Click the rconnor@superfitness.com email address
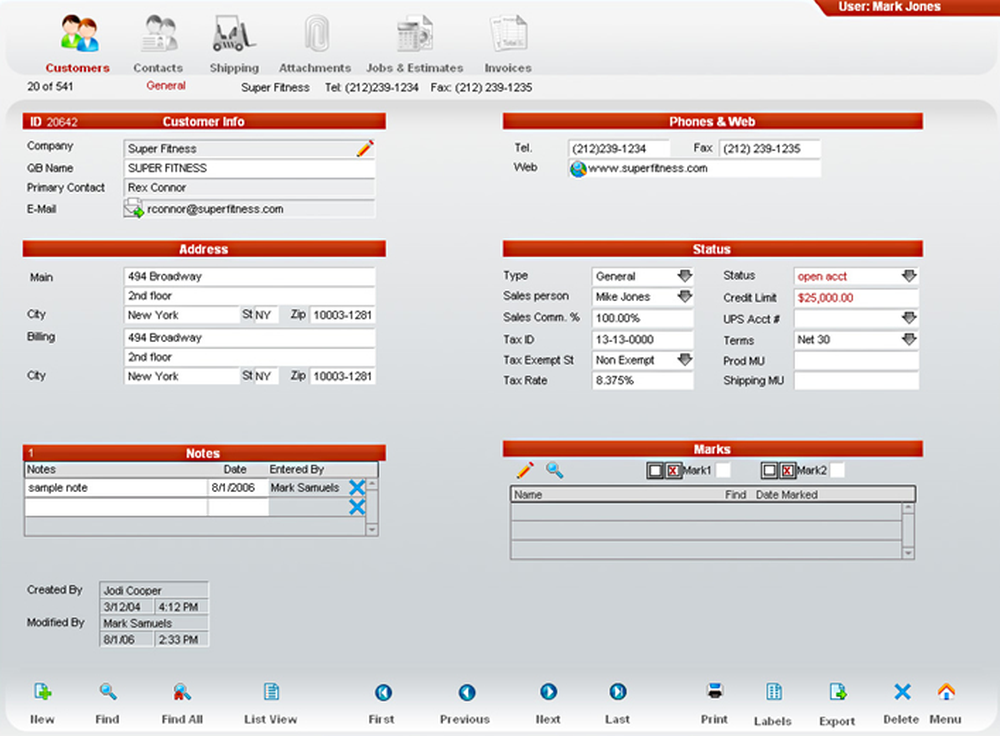The width and height of the screenshot is (1000, 736). click(x=215, y=209)
